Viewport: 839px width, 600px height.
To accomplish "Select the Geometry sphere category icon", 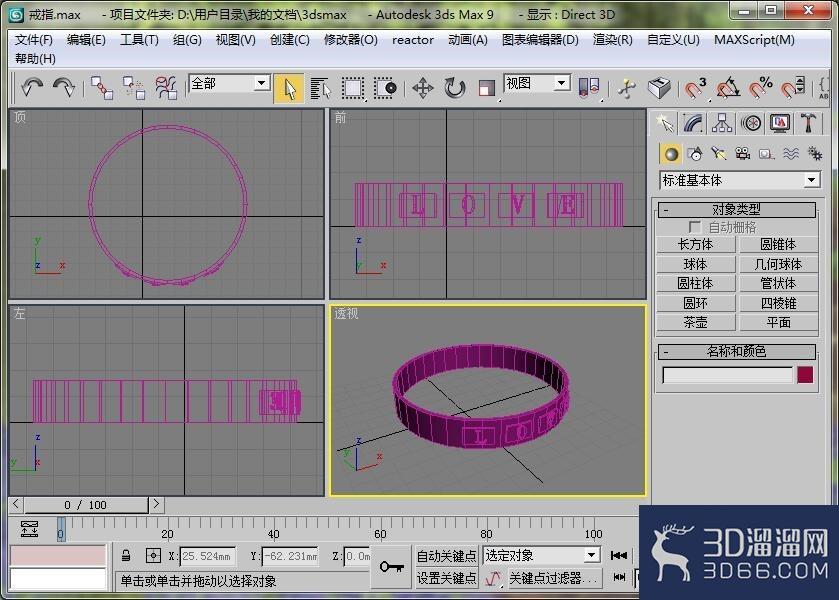I will pyautogui.click(x=671, y=154).
